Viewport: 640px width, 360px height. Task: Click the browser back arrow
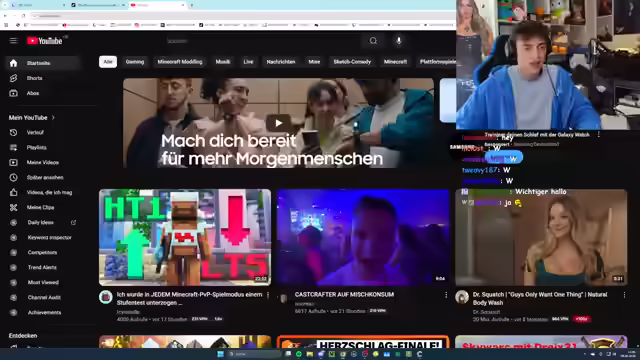click(5, 16)
